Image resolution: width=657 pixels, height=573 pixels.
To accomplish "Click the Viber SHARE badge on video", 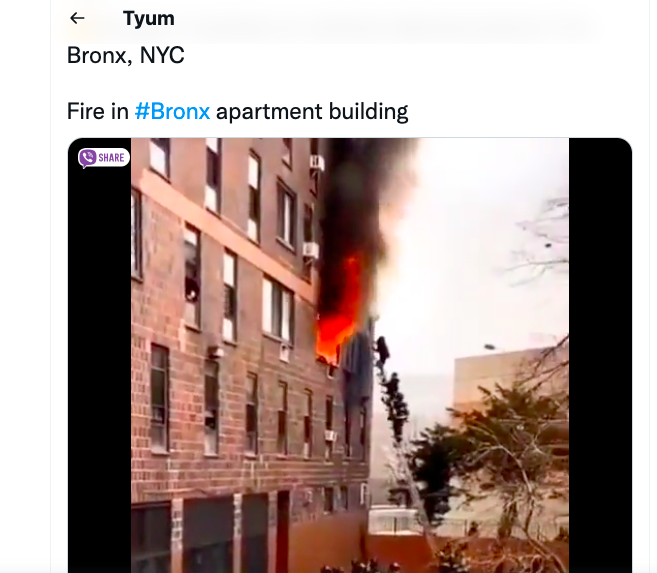I will [103, 157].
